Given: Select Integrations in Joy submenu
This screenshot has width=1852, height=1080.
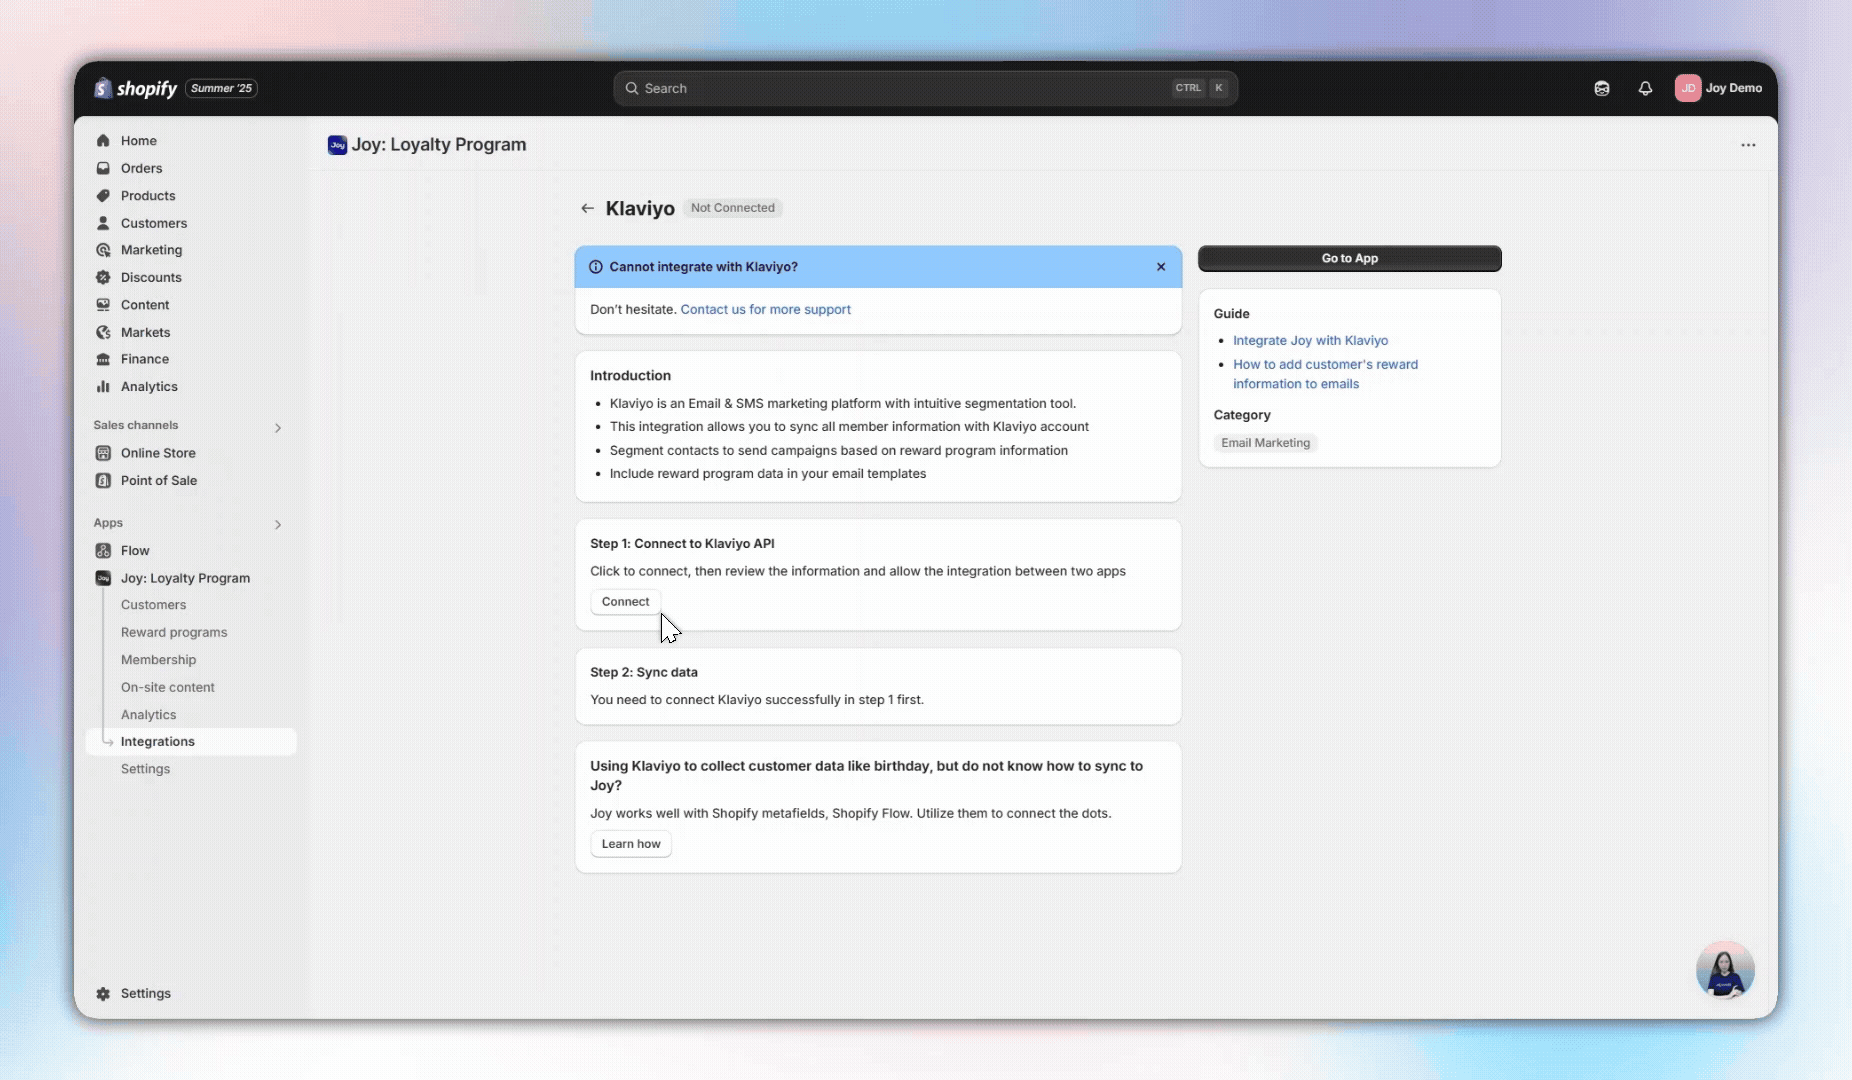Looking at the screenshot, I should click(x=158, y=741).
